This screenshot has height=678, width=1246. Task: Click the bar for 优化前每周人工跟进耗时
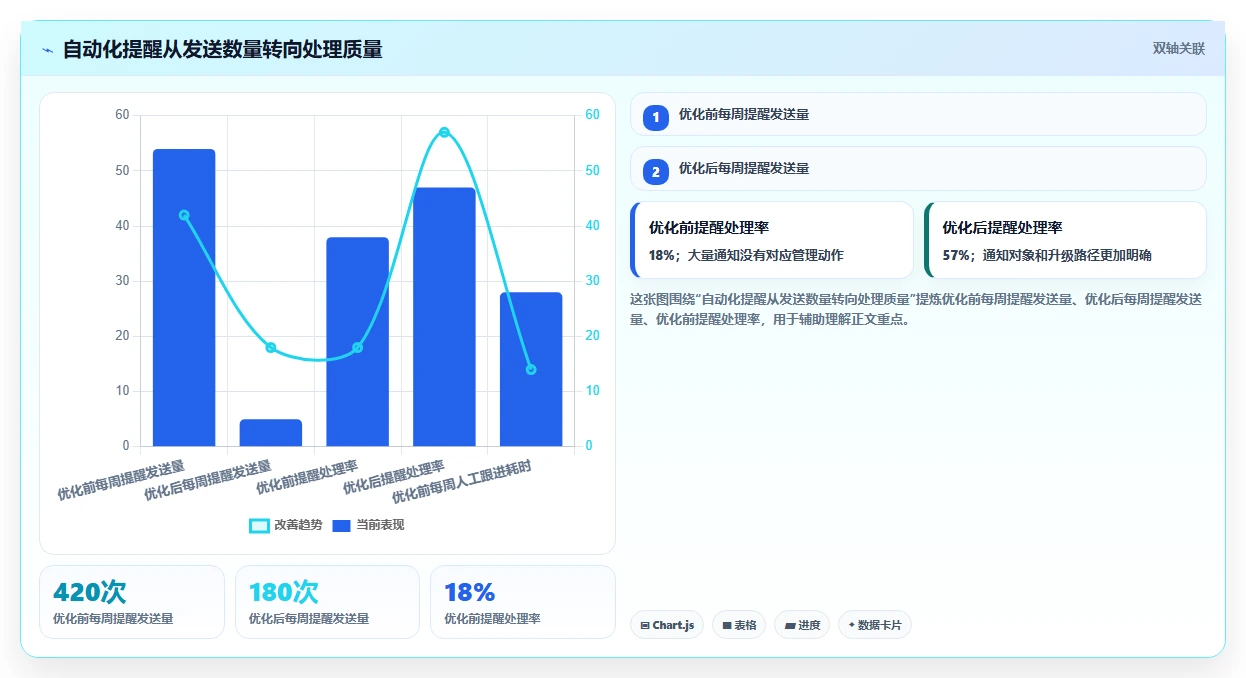click(x=531, y=369)
